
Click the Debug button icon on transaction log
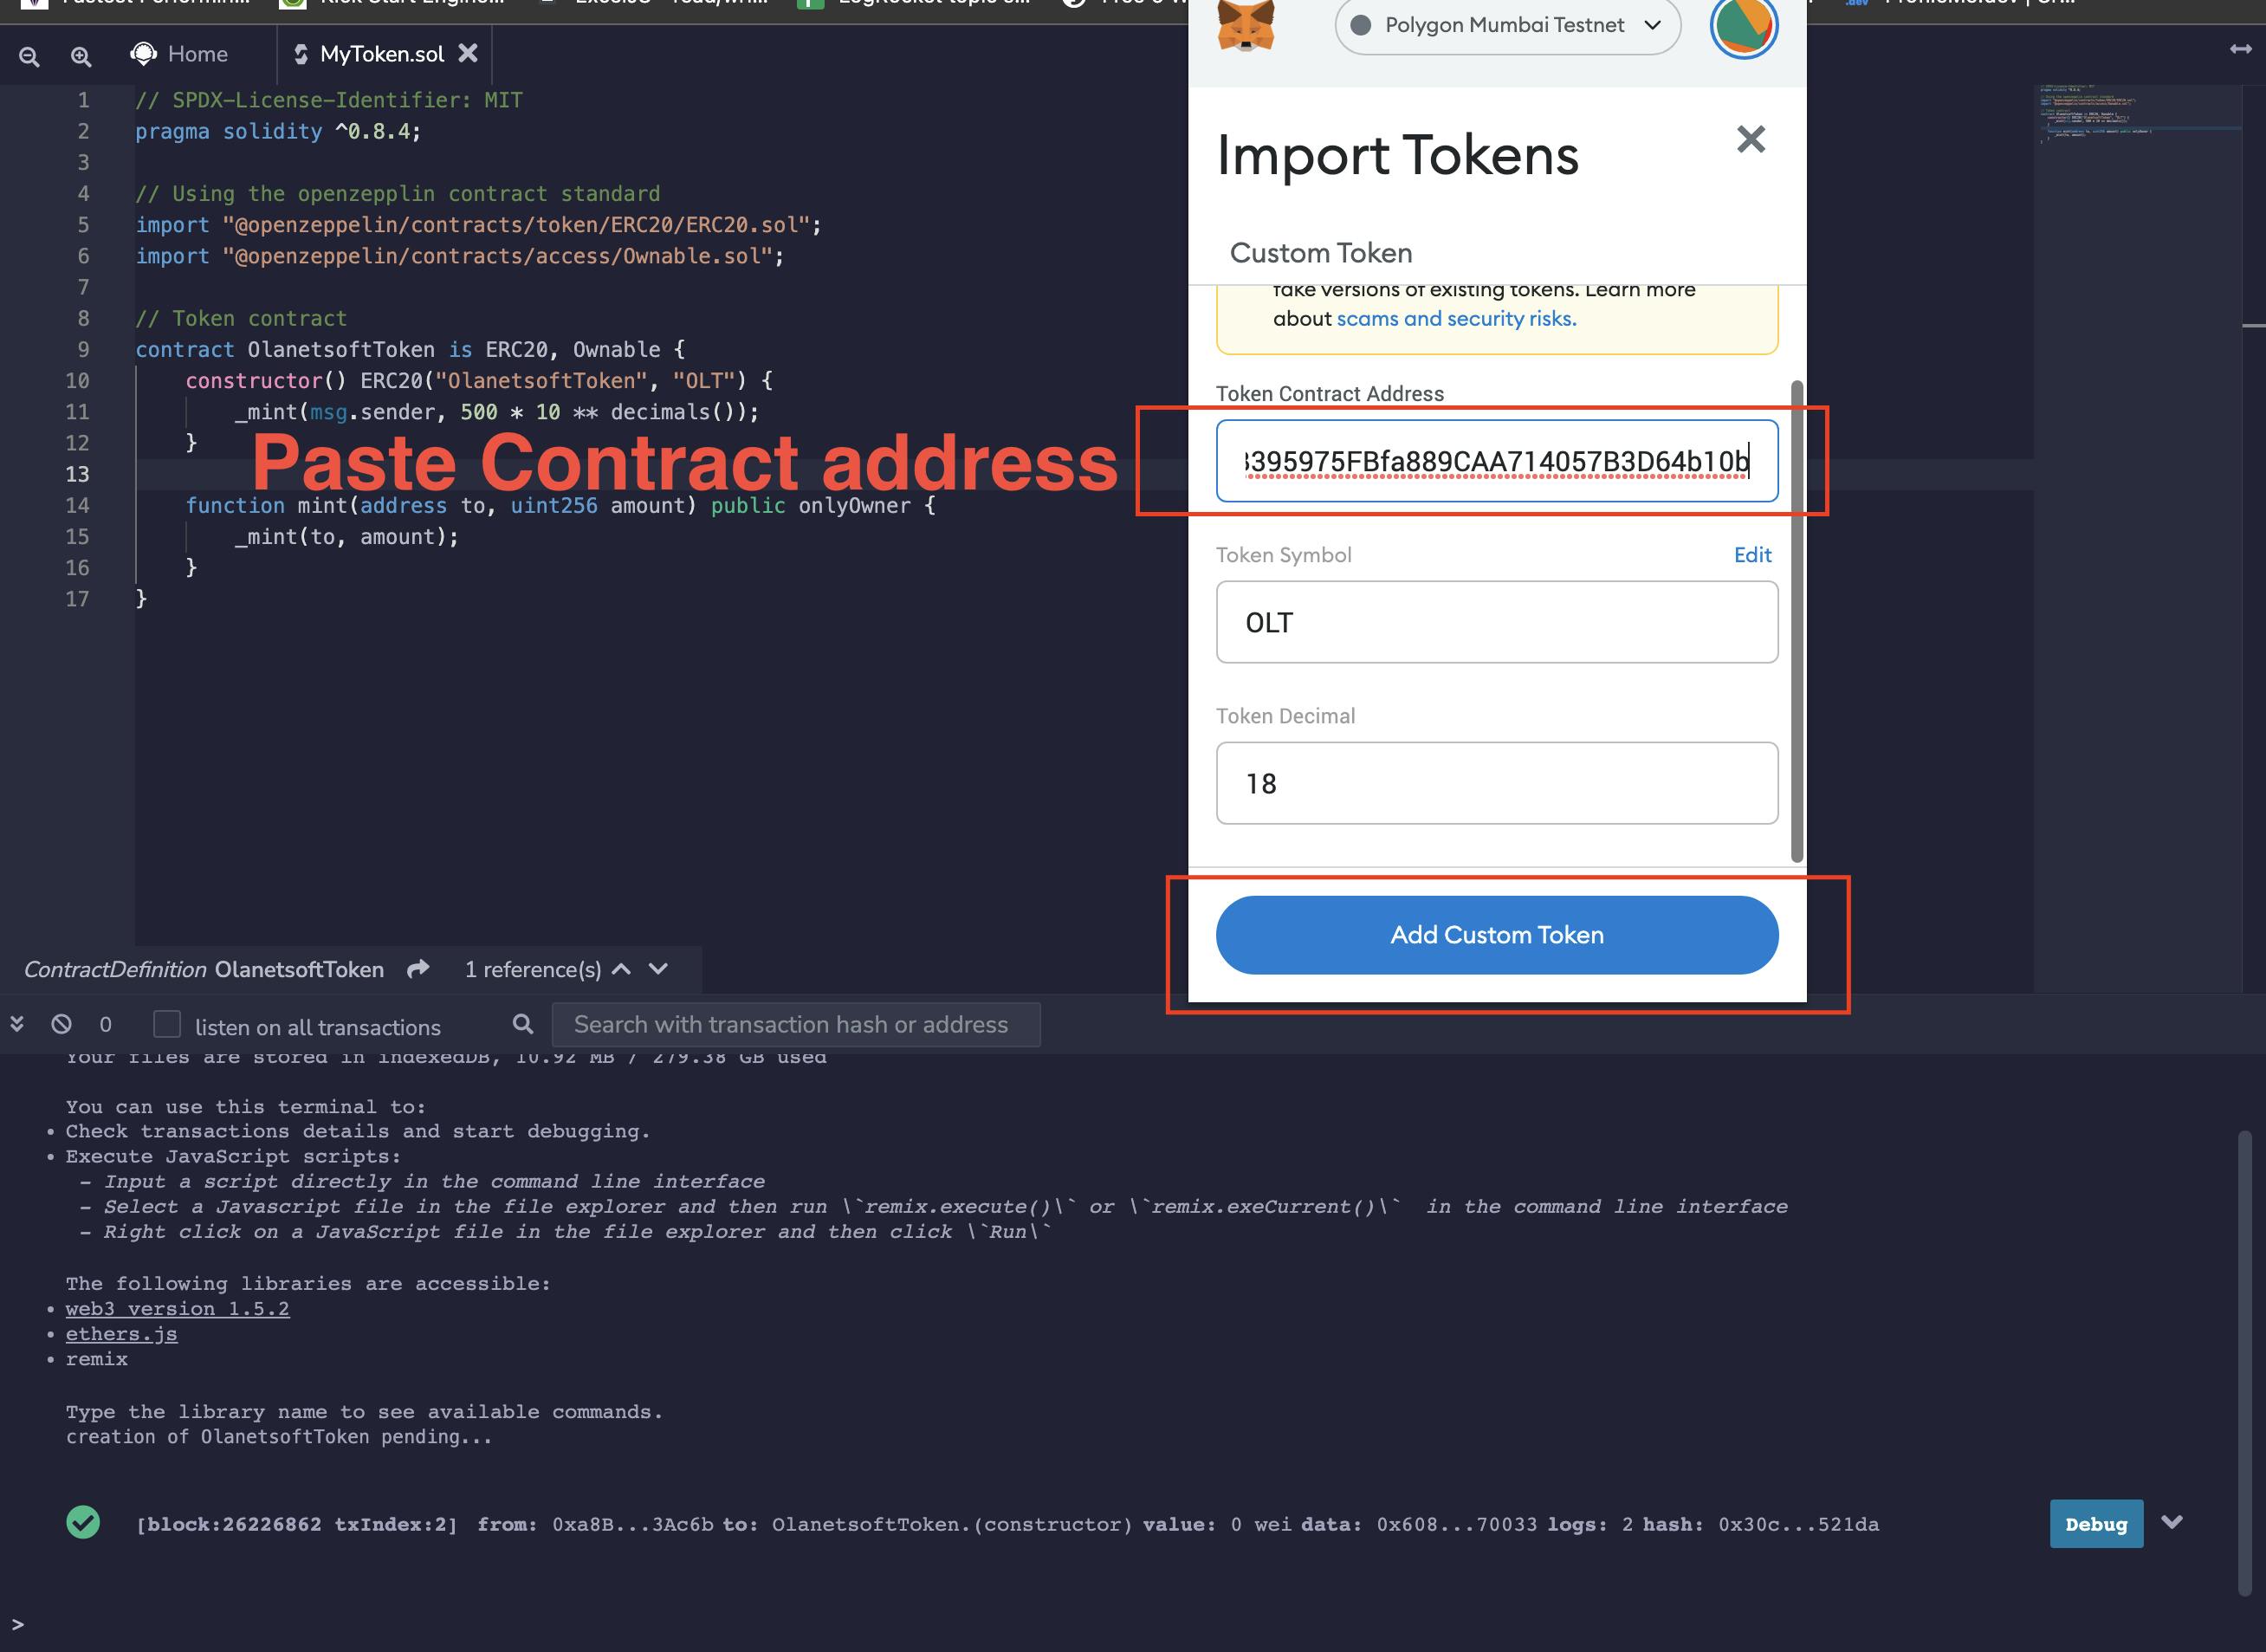(2097, 1524)
